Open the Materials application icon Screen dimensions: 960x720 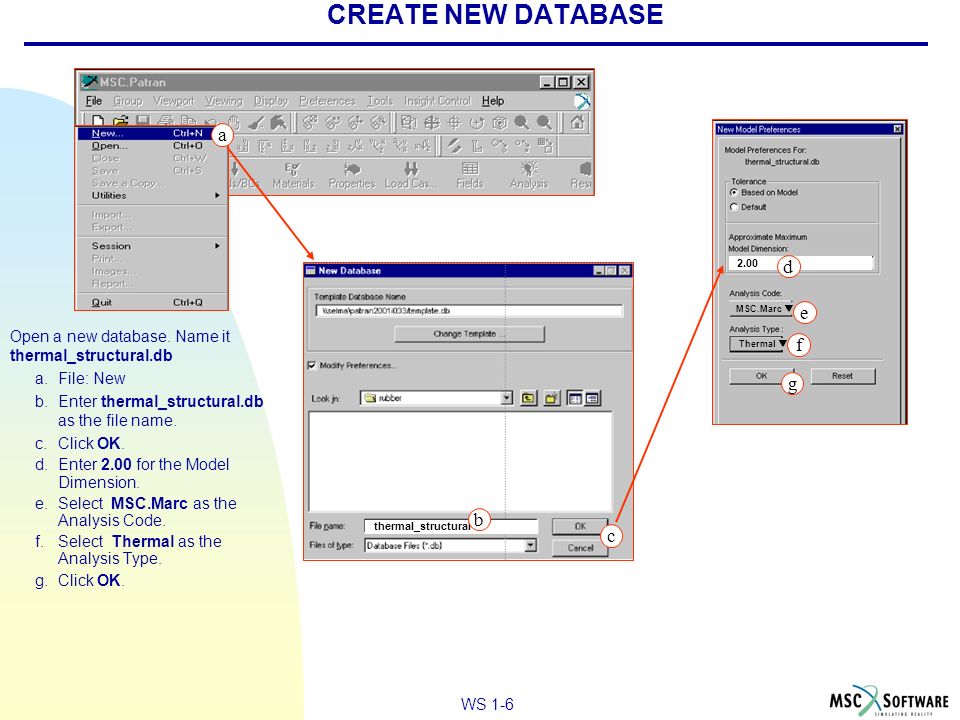293,175
